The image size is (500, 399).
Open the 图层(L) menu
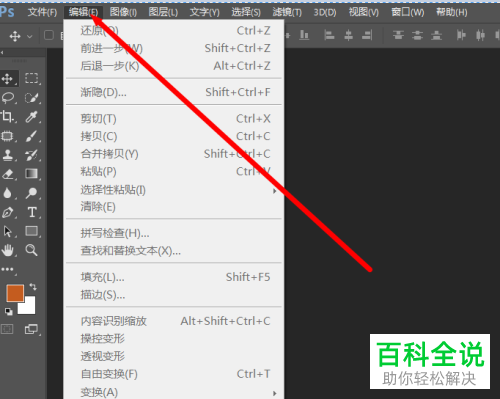tap(163, 12)
